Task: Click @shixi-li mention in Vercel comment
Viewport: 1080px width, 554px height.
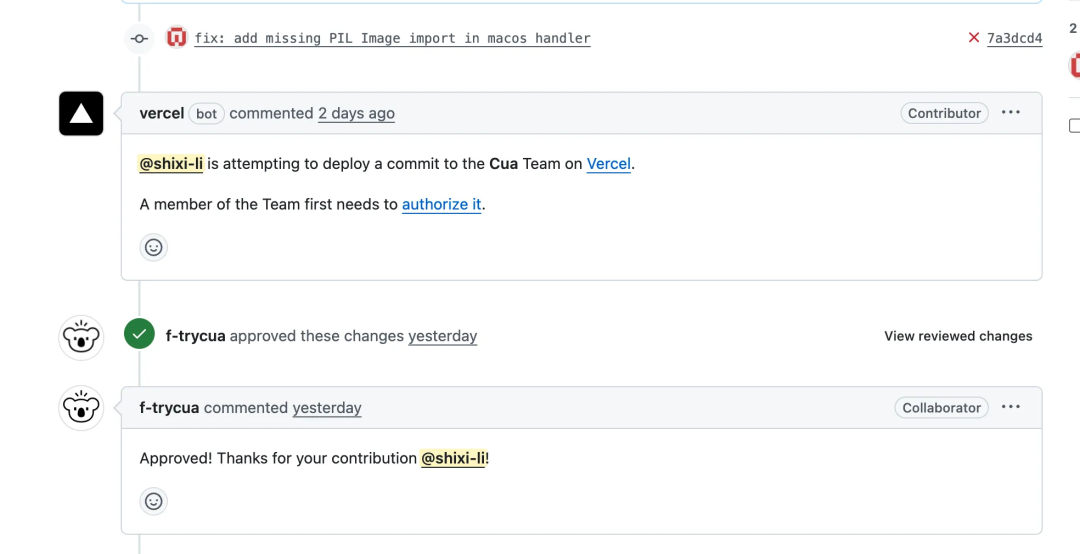Action: pos(171,163)
